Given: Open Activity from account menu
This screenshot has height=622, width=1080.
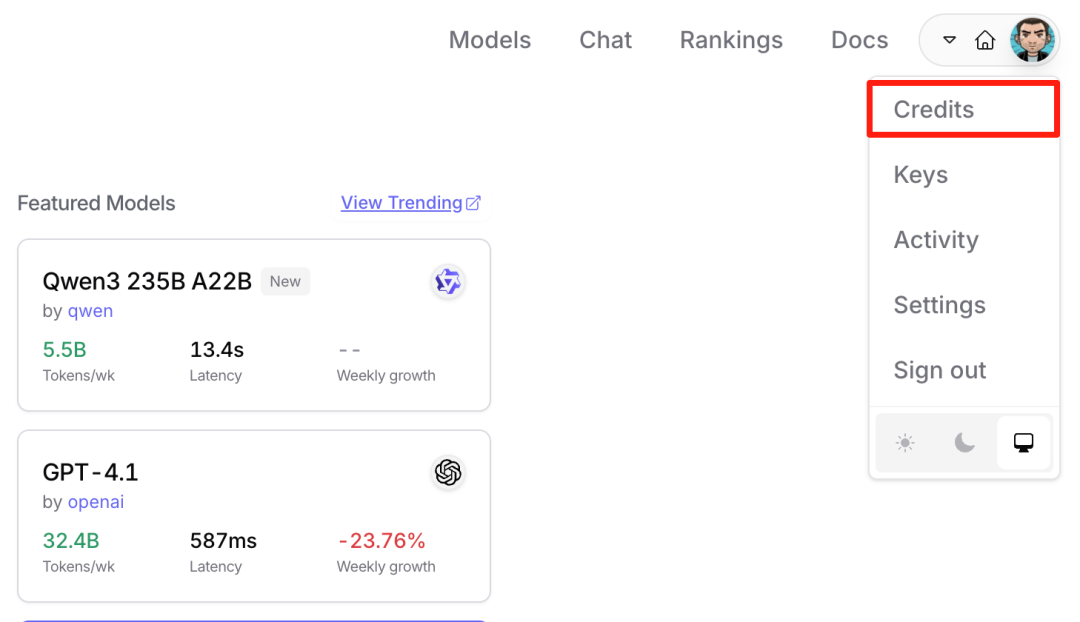Looking at the screenshot, I should [x=936, y=240].
